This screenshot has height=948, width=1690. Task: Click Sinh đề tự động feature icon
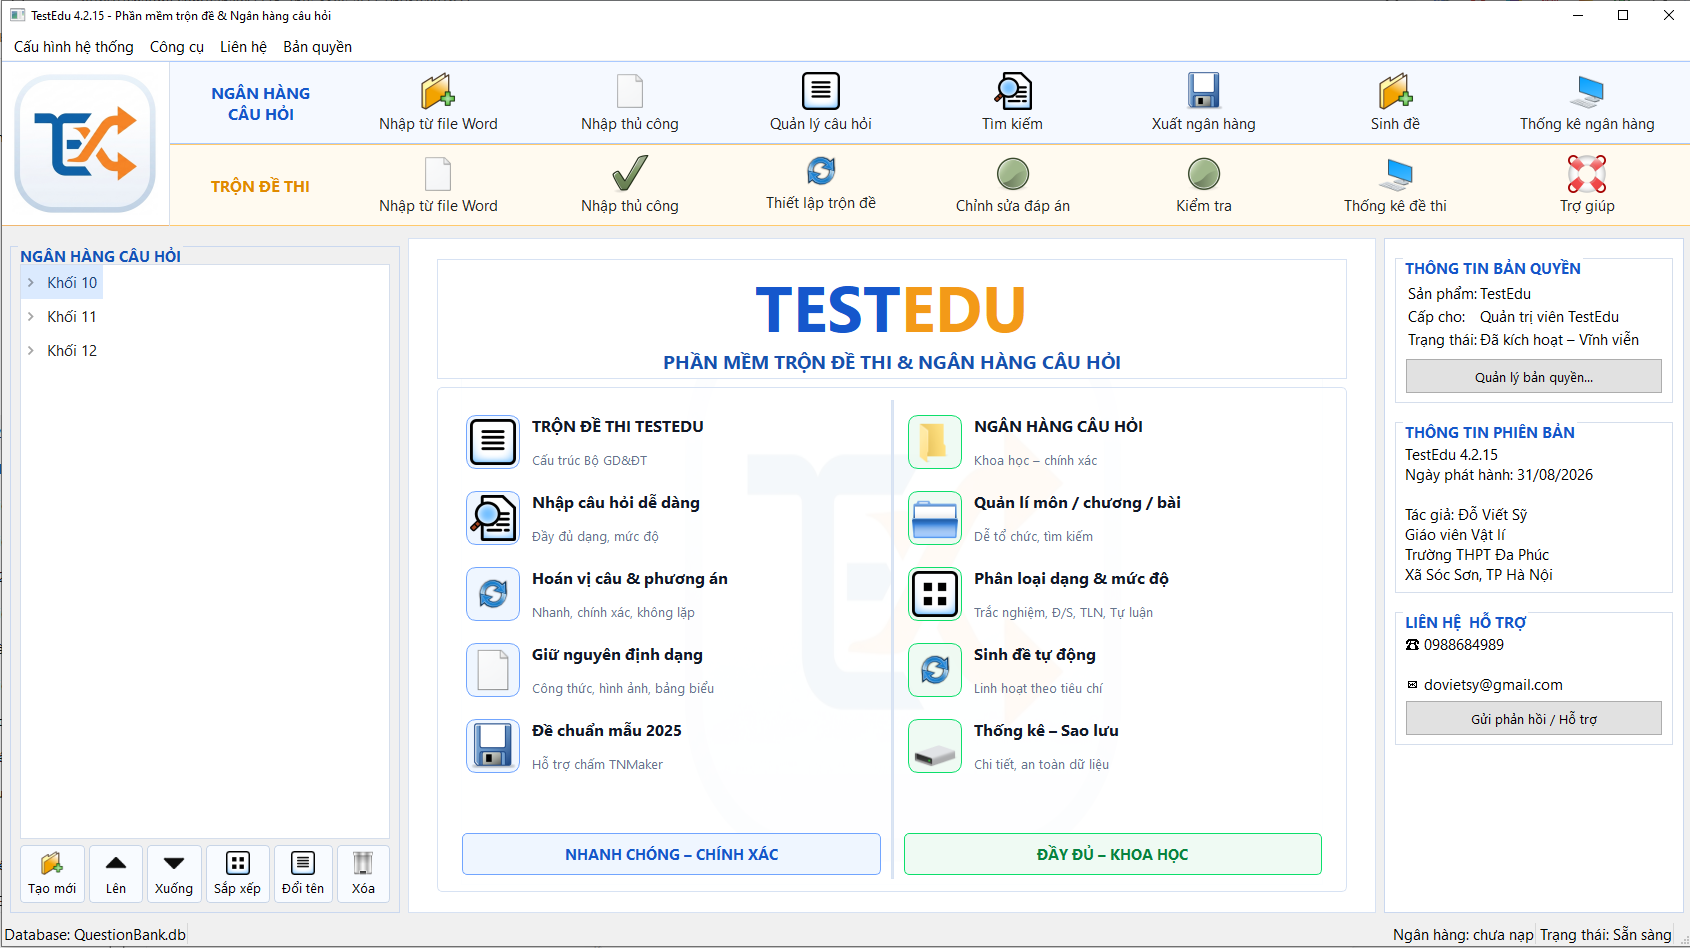[935, 669]
